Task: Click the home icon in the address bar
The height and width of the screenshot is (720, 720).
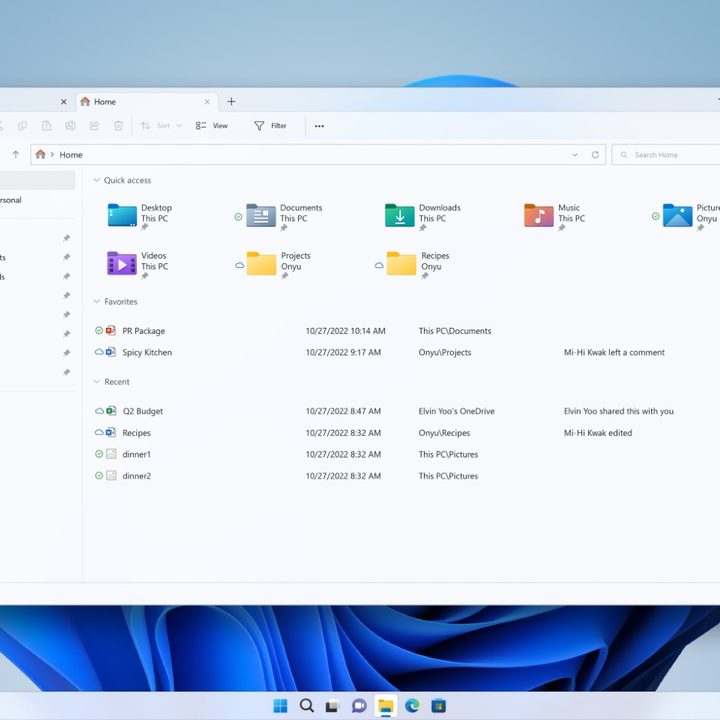Action: [x=40, y=154]
